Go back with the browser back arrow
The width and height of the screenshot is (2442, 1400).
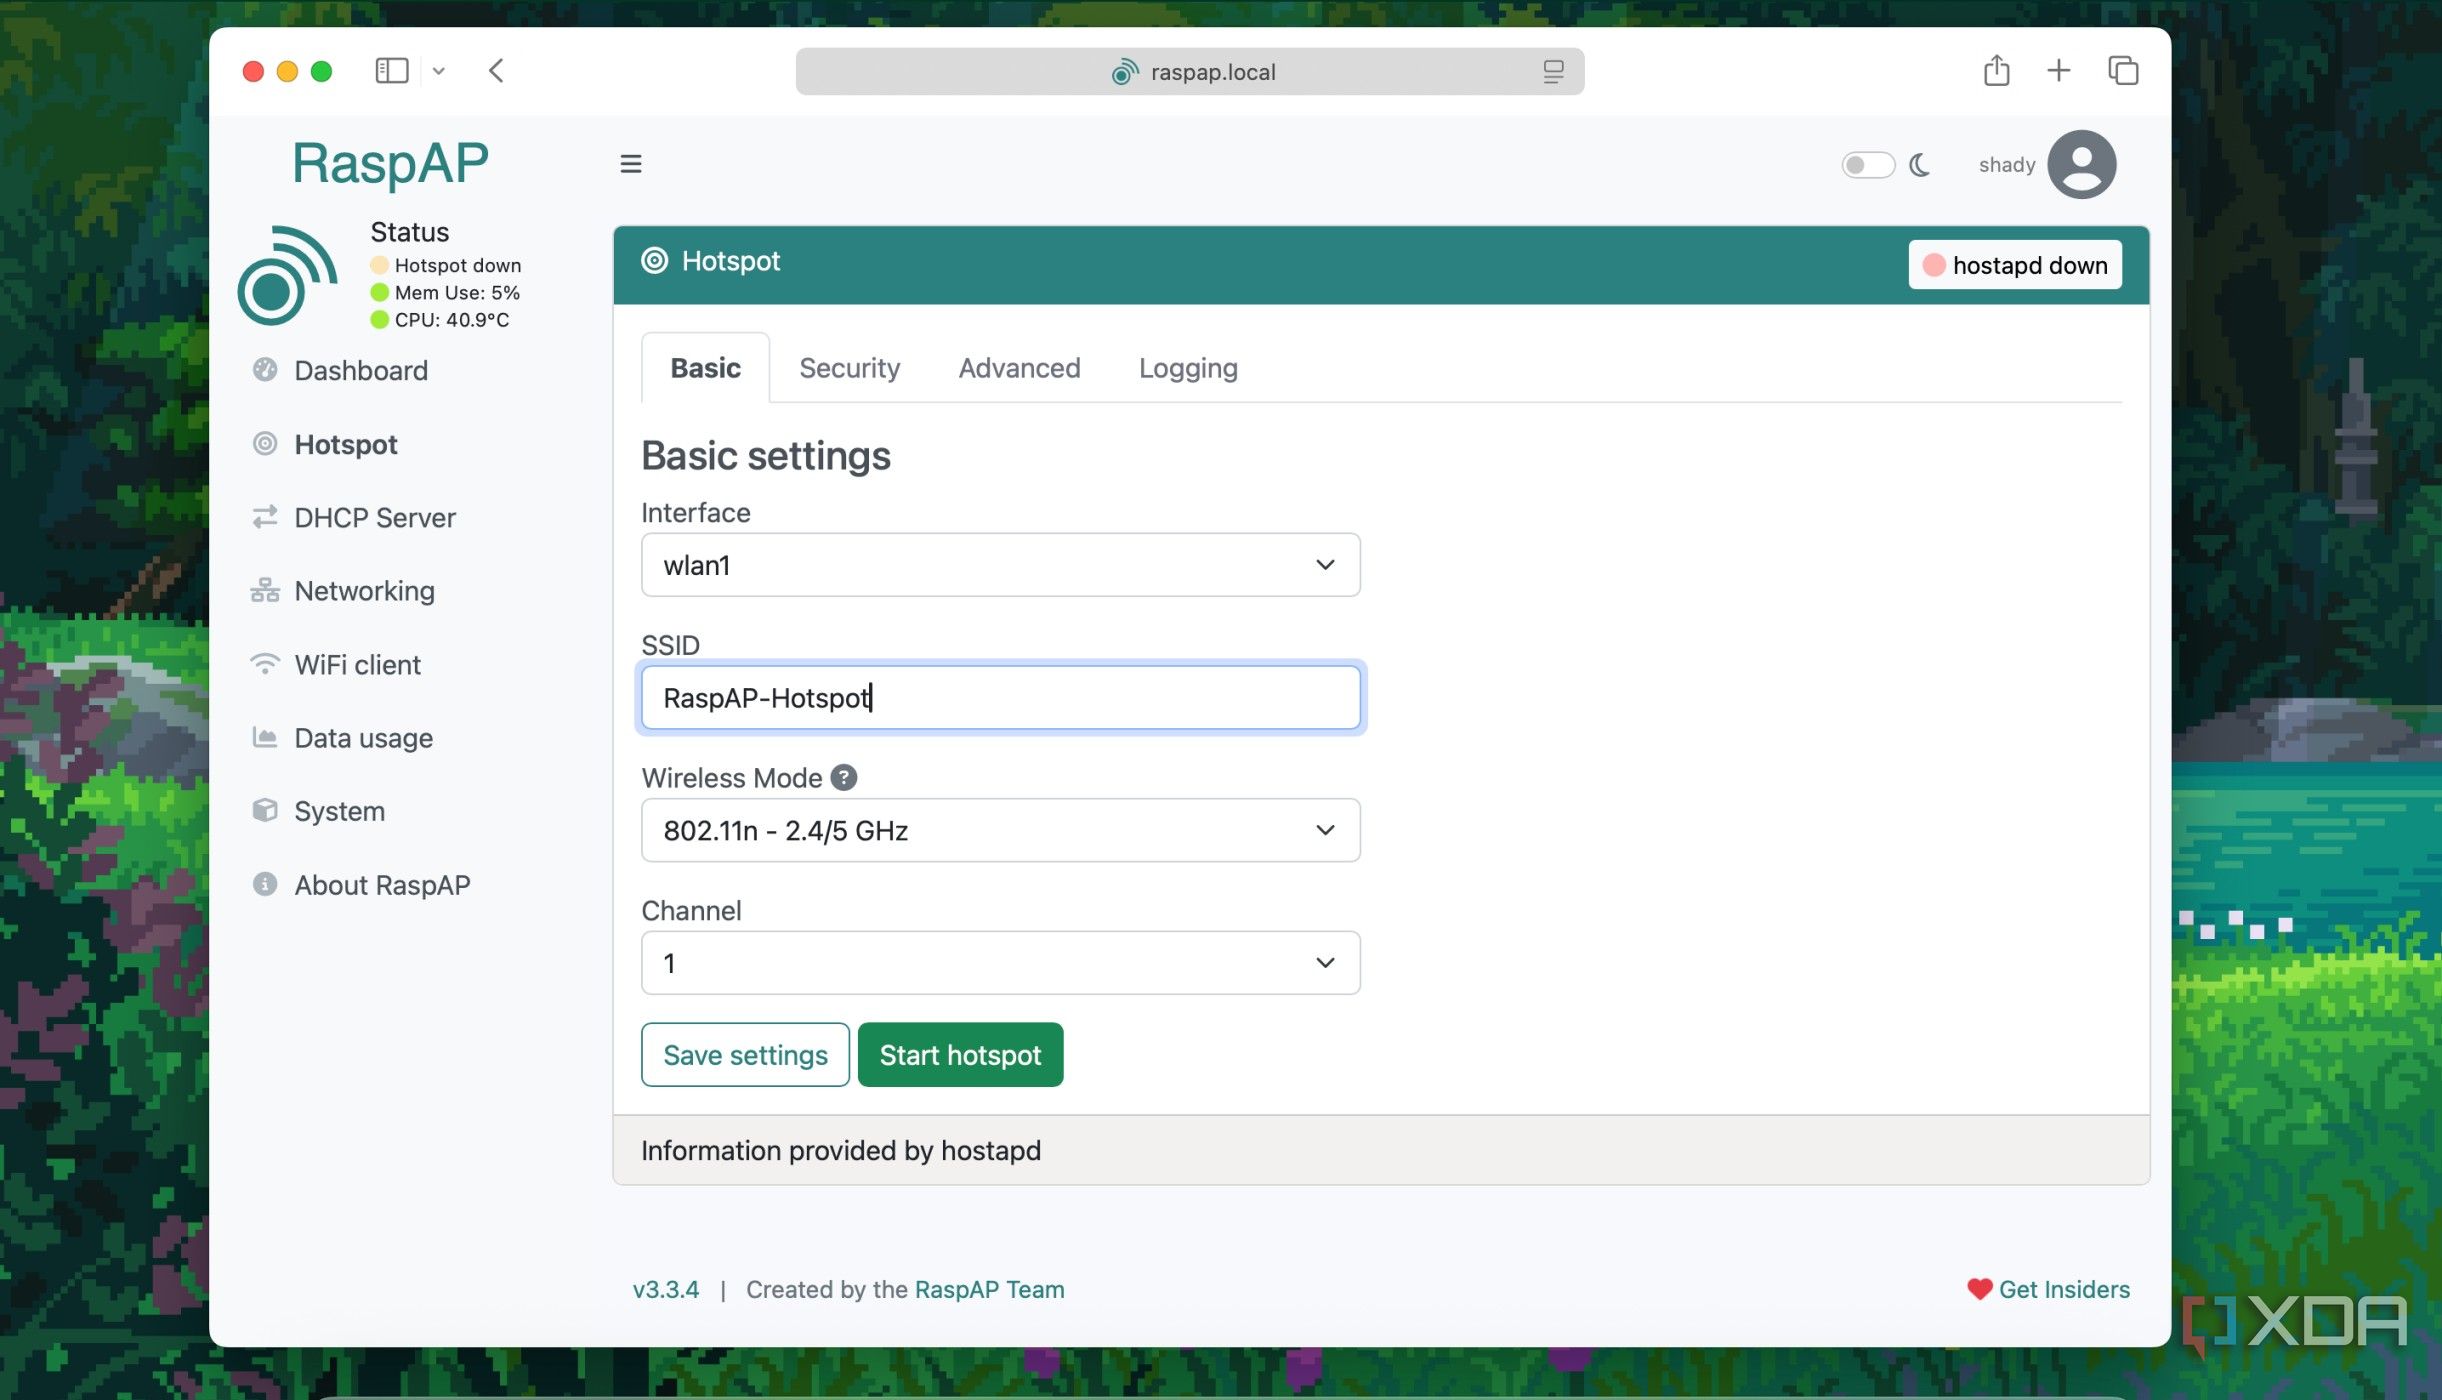[x=496, y=70]
